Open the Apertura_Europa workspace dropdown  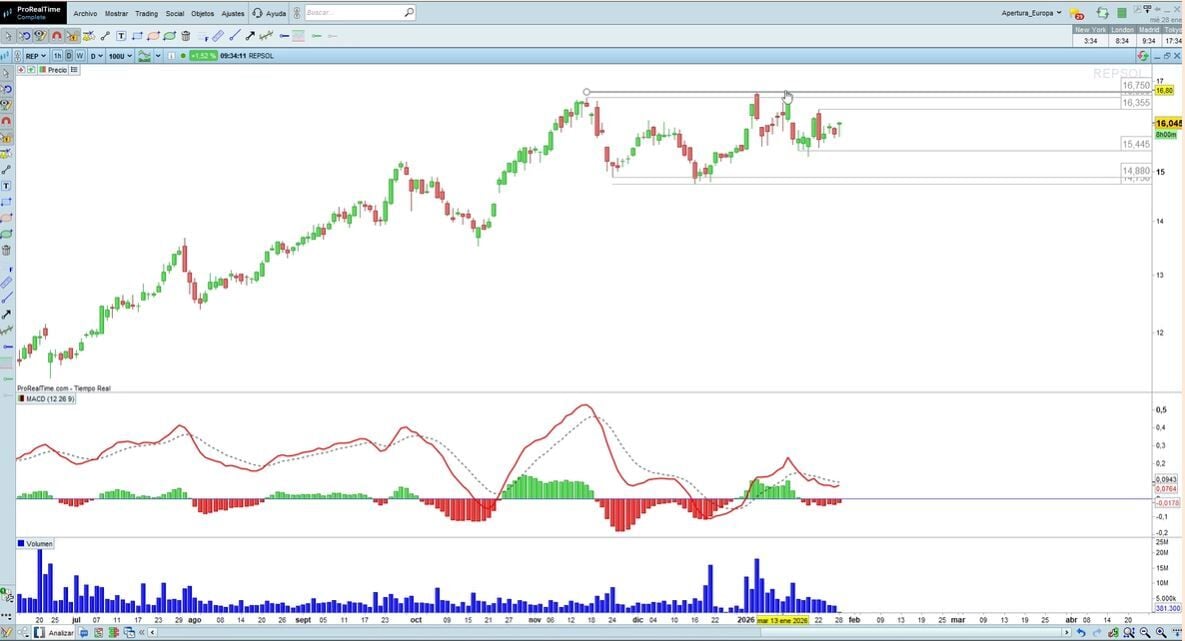point(1032,13)
